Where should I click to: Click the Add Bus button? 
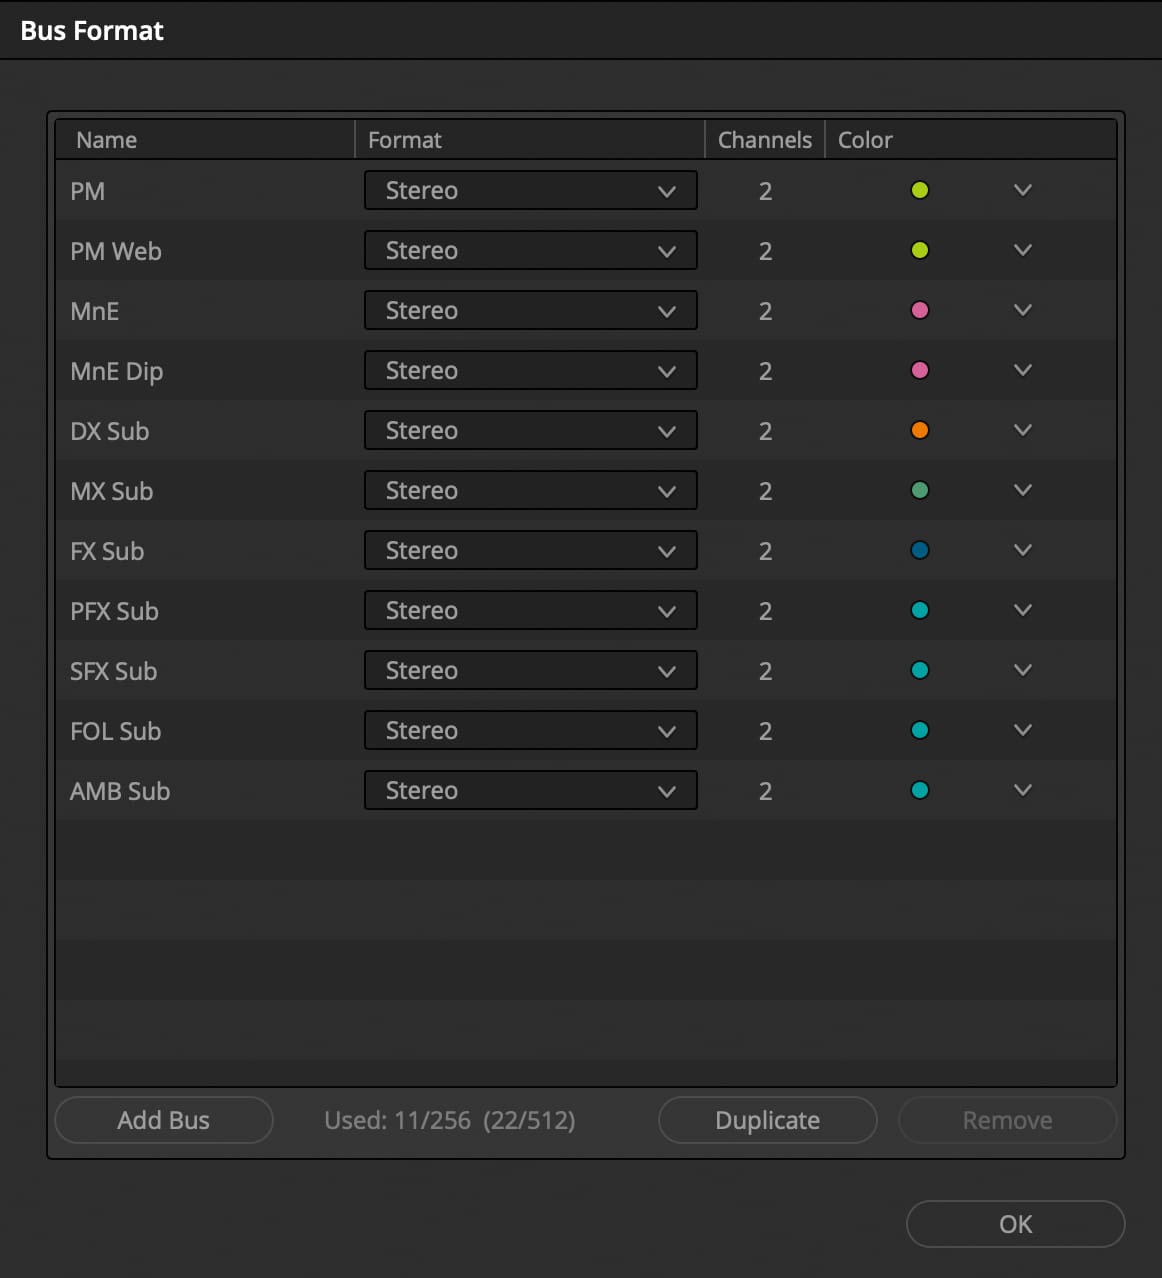[x=163, y=1120]
